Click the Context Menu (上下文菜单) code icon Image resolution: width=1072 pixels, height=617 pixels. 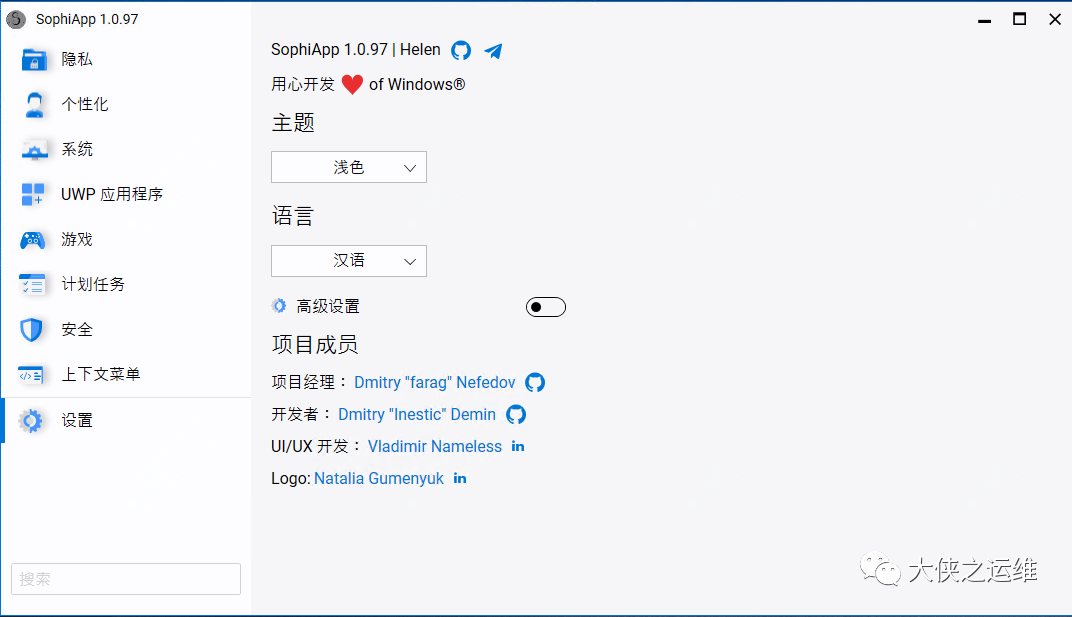pos(31,375)
